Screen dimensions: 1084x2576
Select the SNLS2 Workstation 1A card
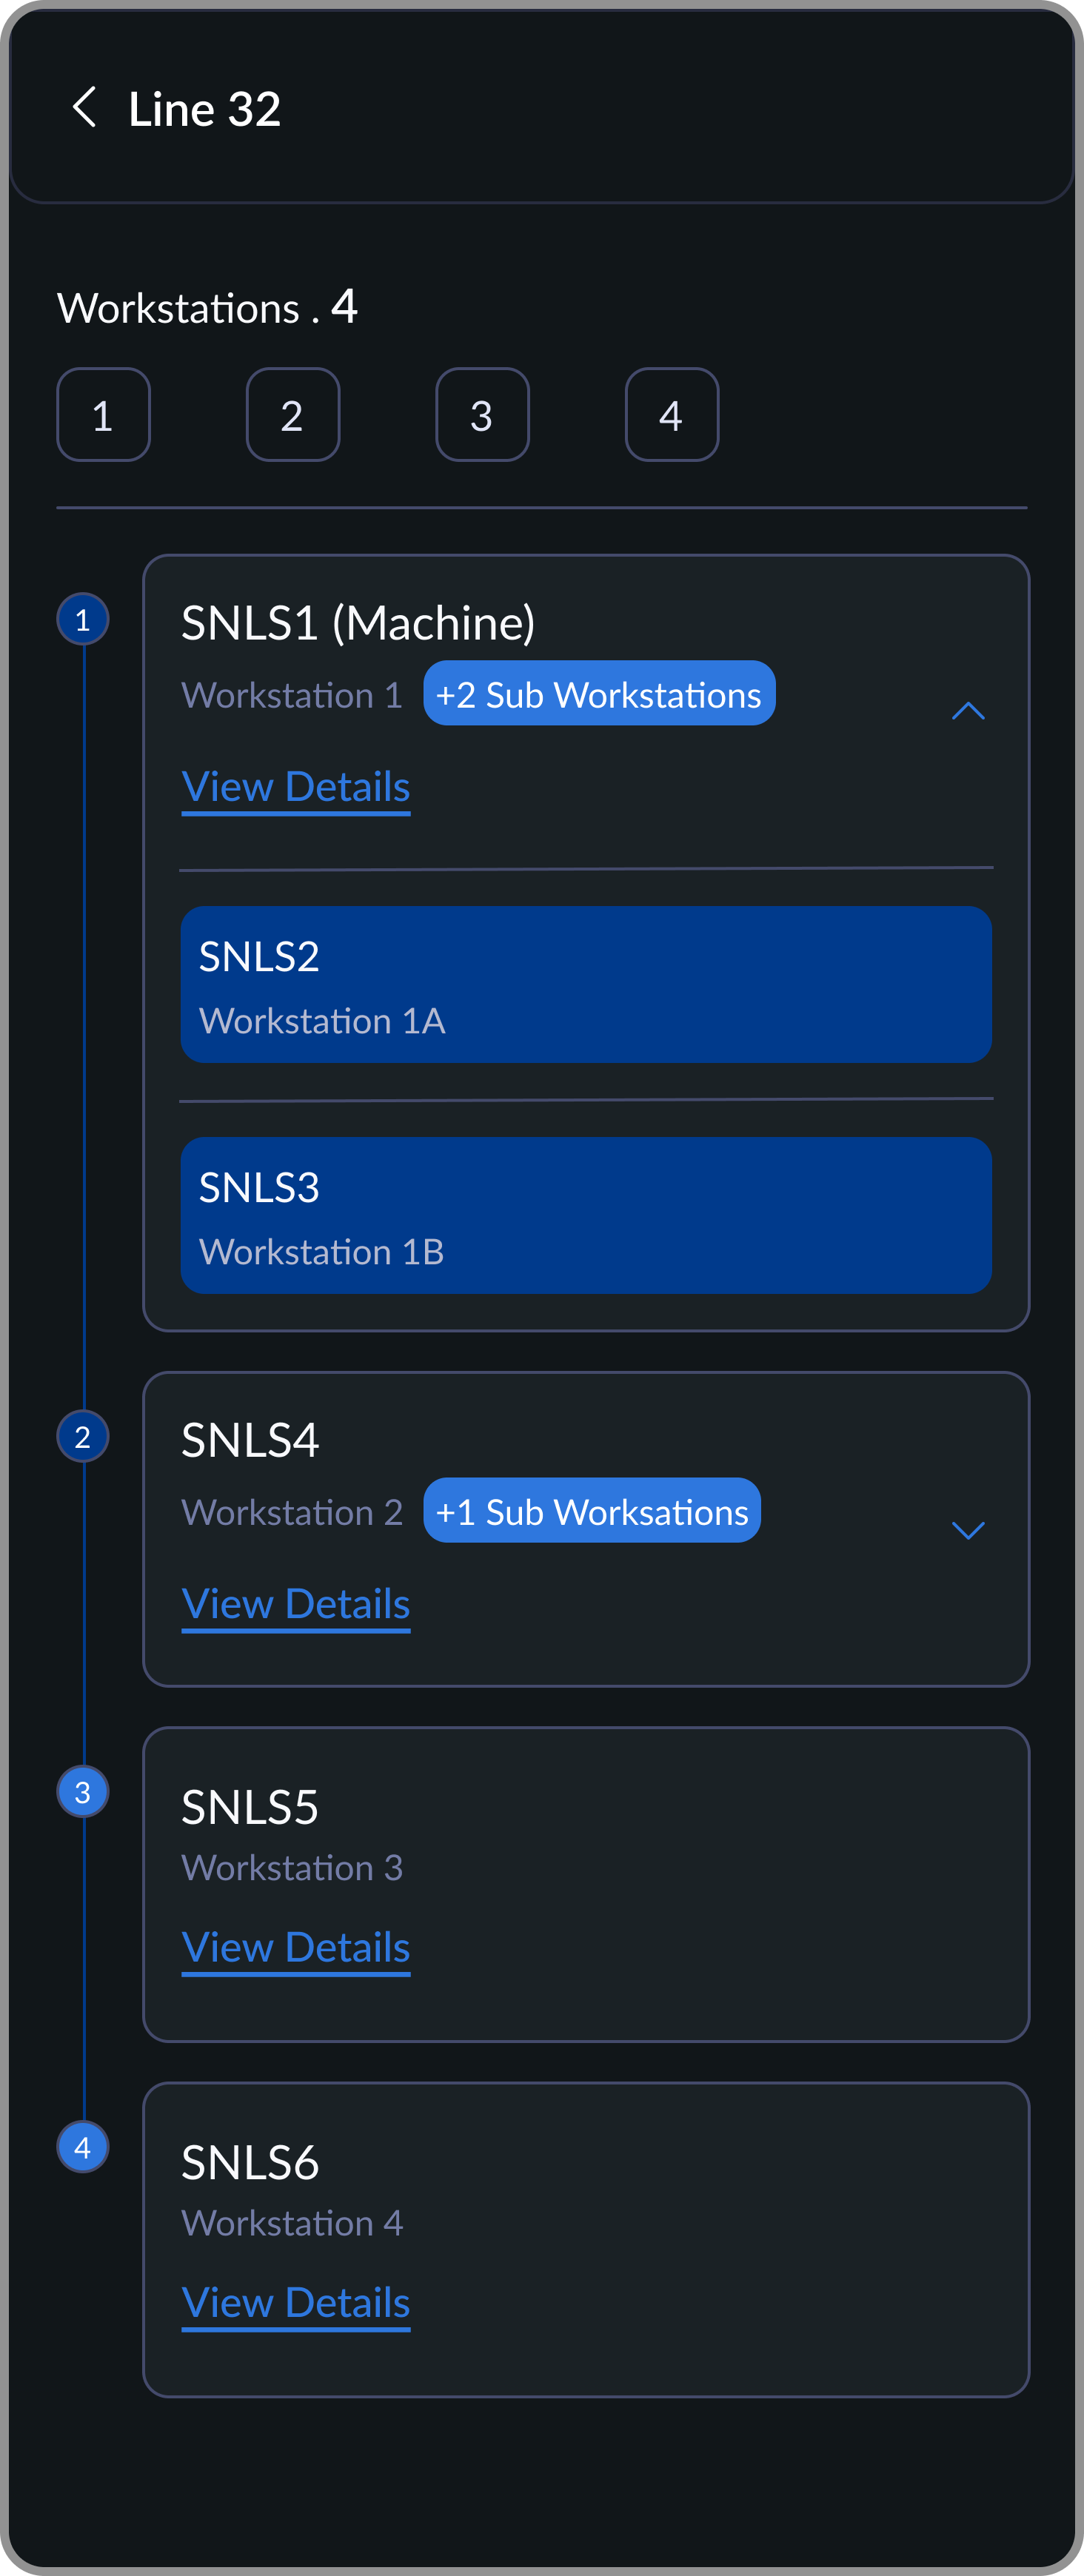pos(584,985)
